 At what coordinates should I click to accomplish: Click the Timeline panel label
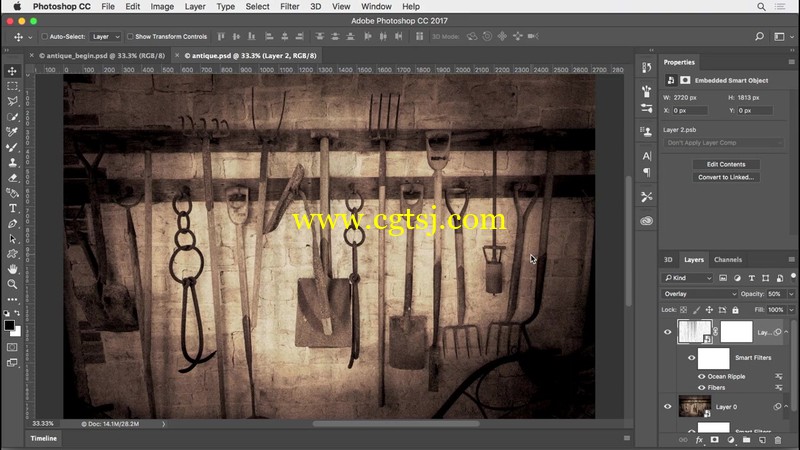[43, 438]
